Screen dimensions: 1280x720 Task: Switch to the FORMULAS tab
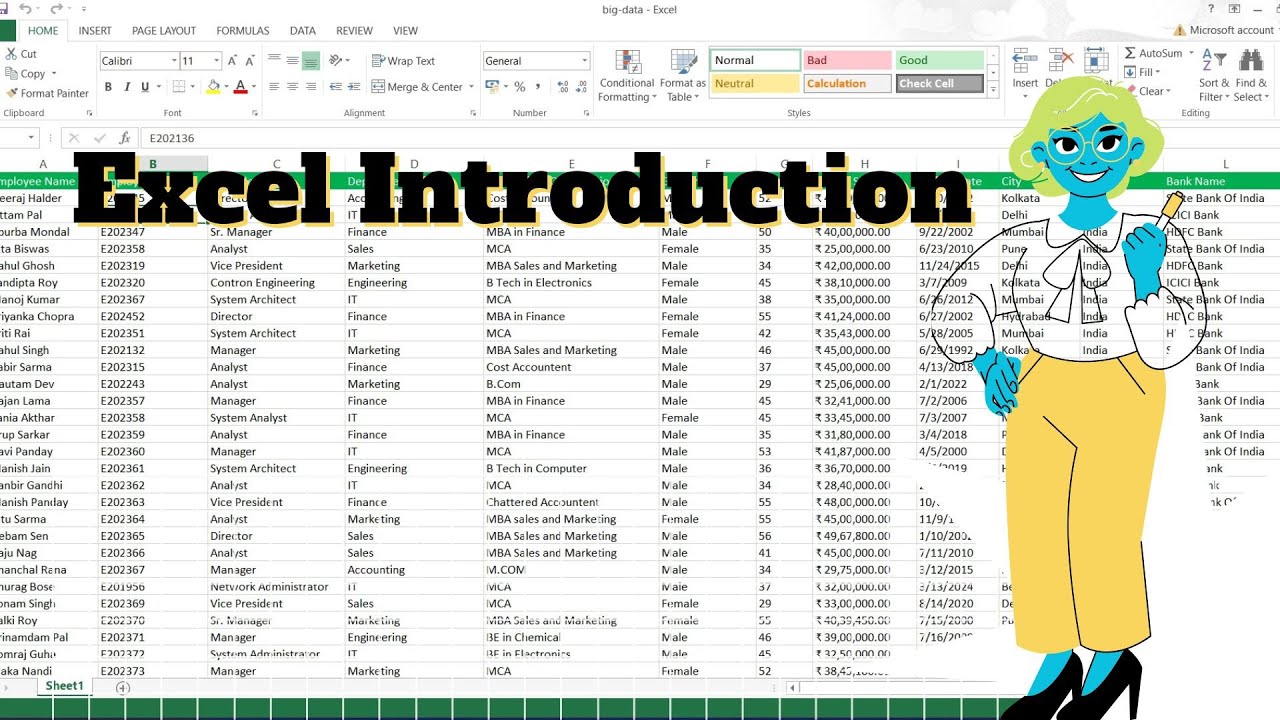tap(243, 31)
